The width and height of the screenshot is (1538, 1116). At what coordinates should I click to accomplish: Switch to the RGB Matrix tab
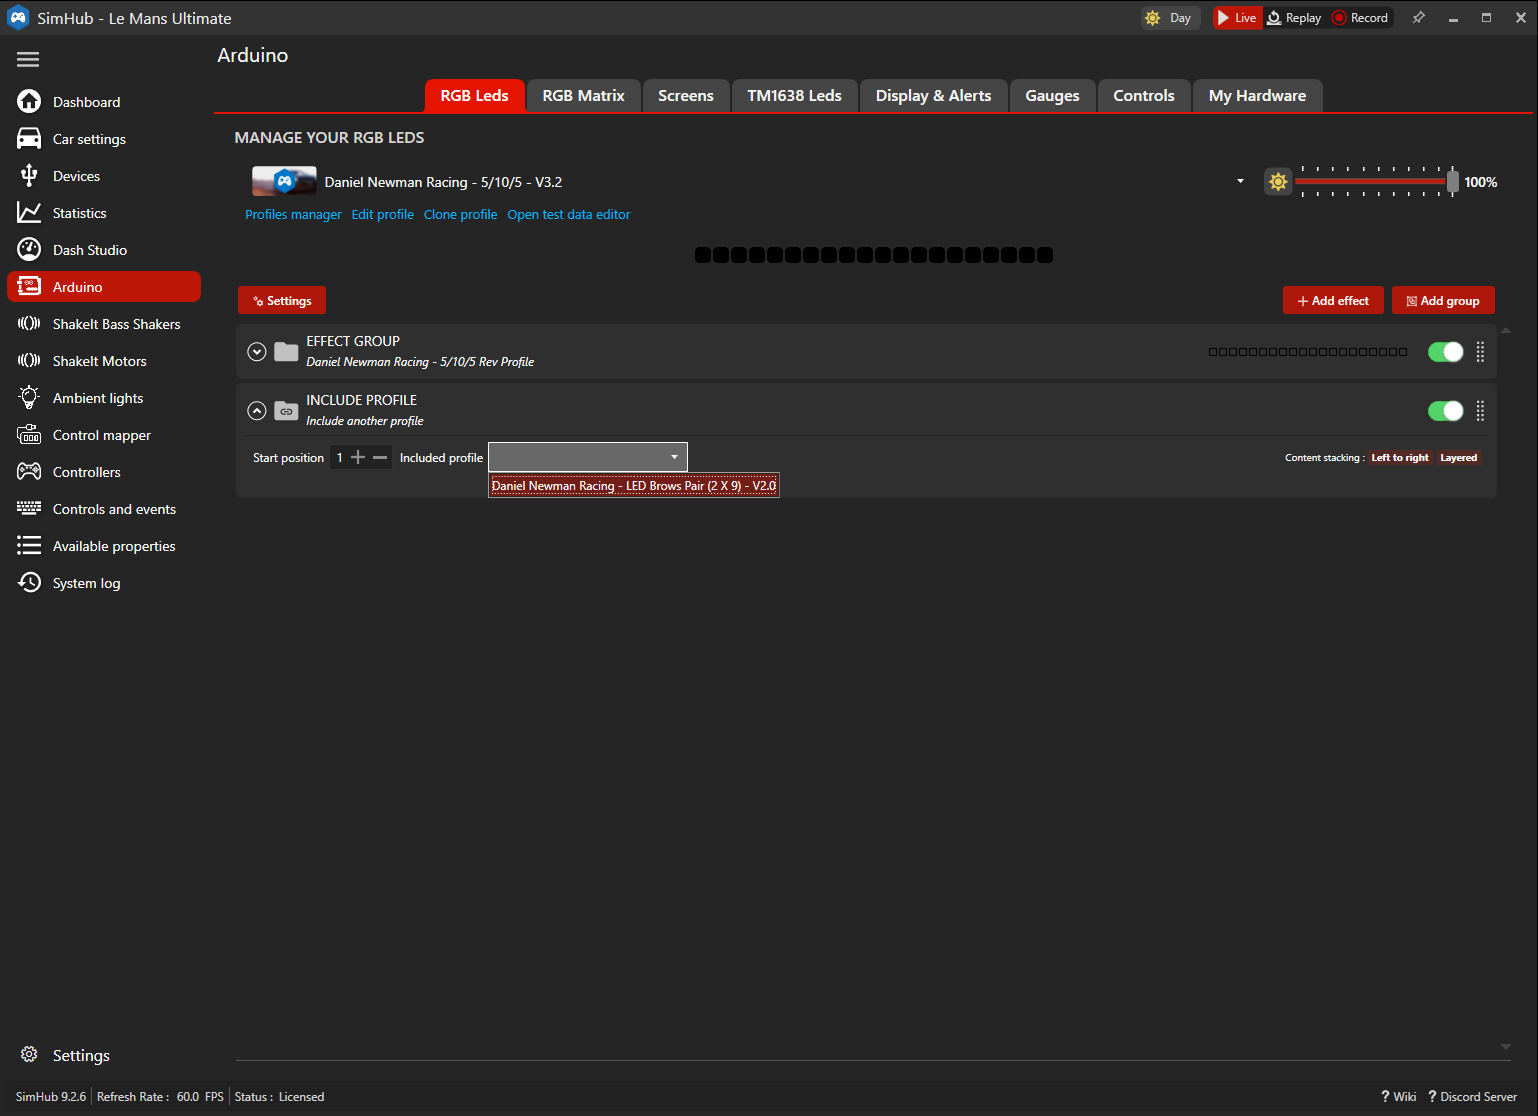click(x=583, y=95)
